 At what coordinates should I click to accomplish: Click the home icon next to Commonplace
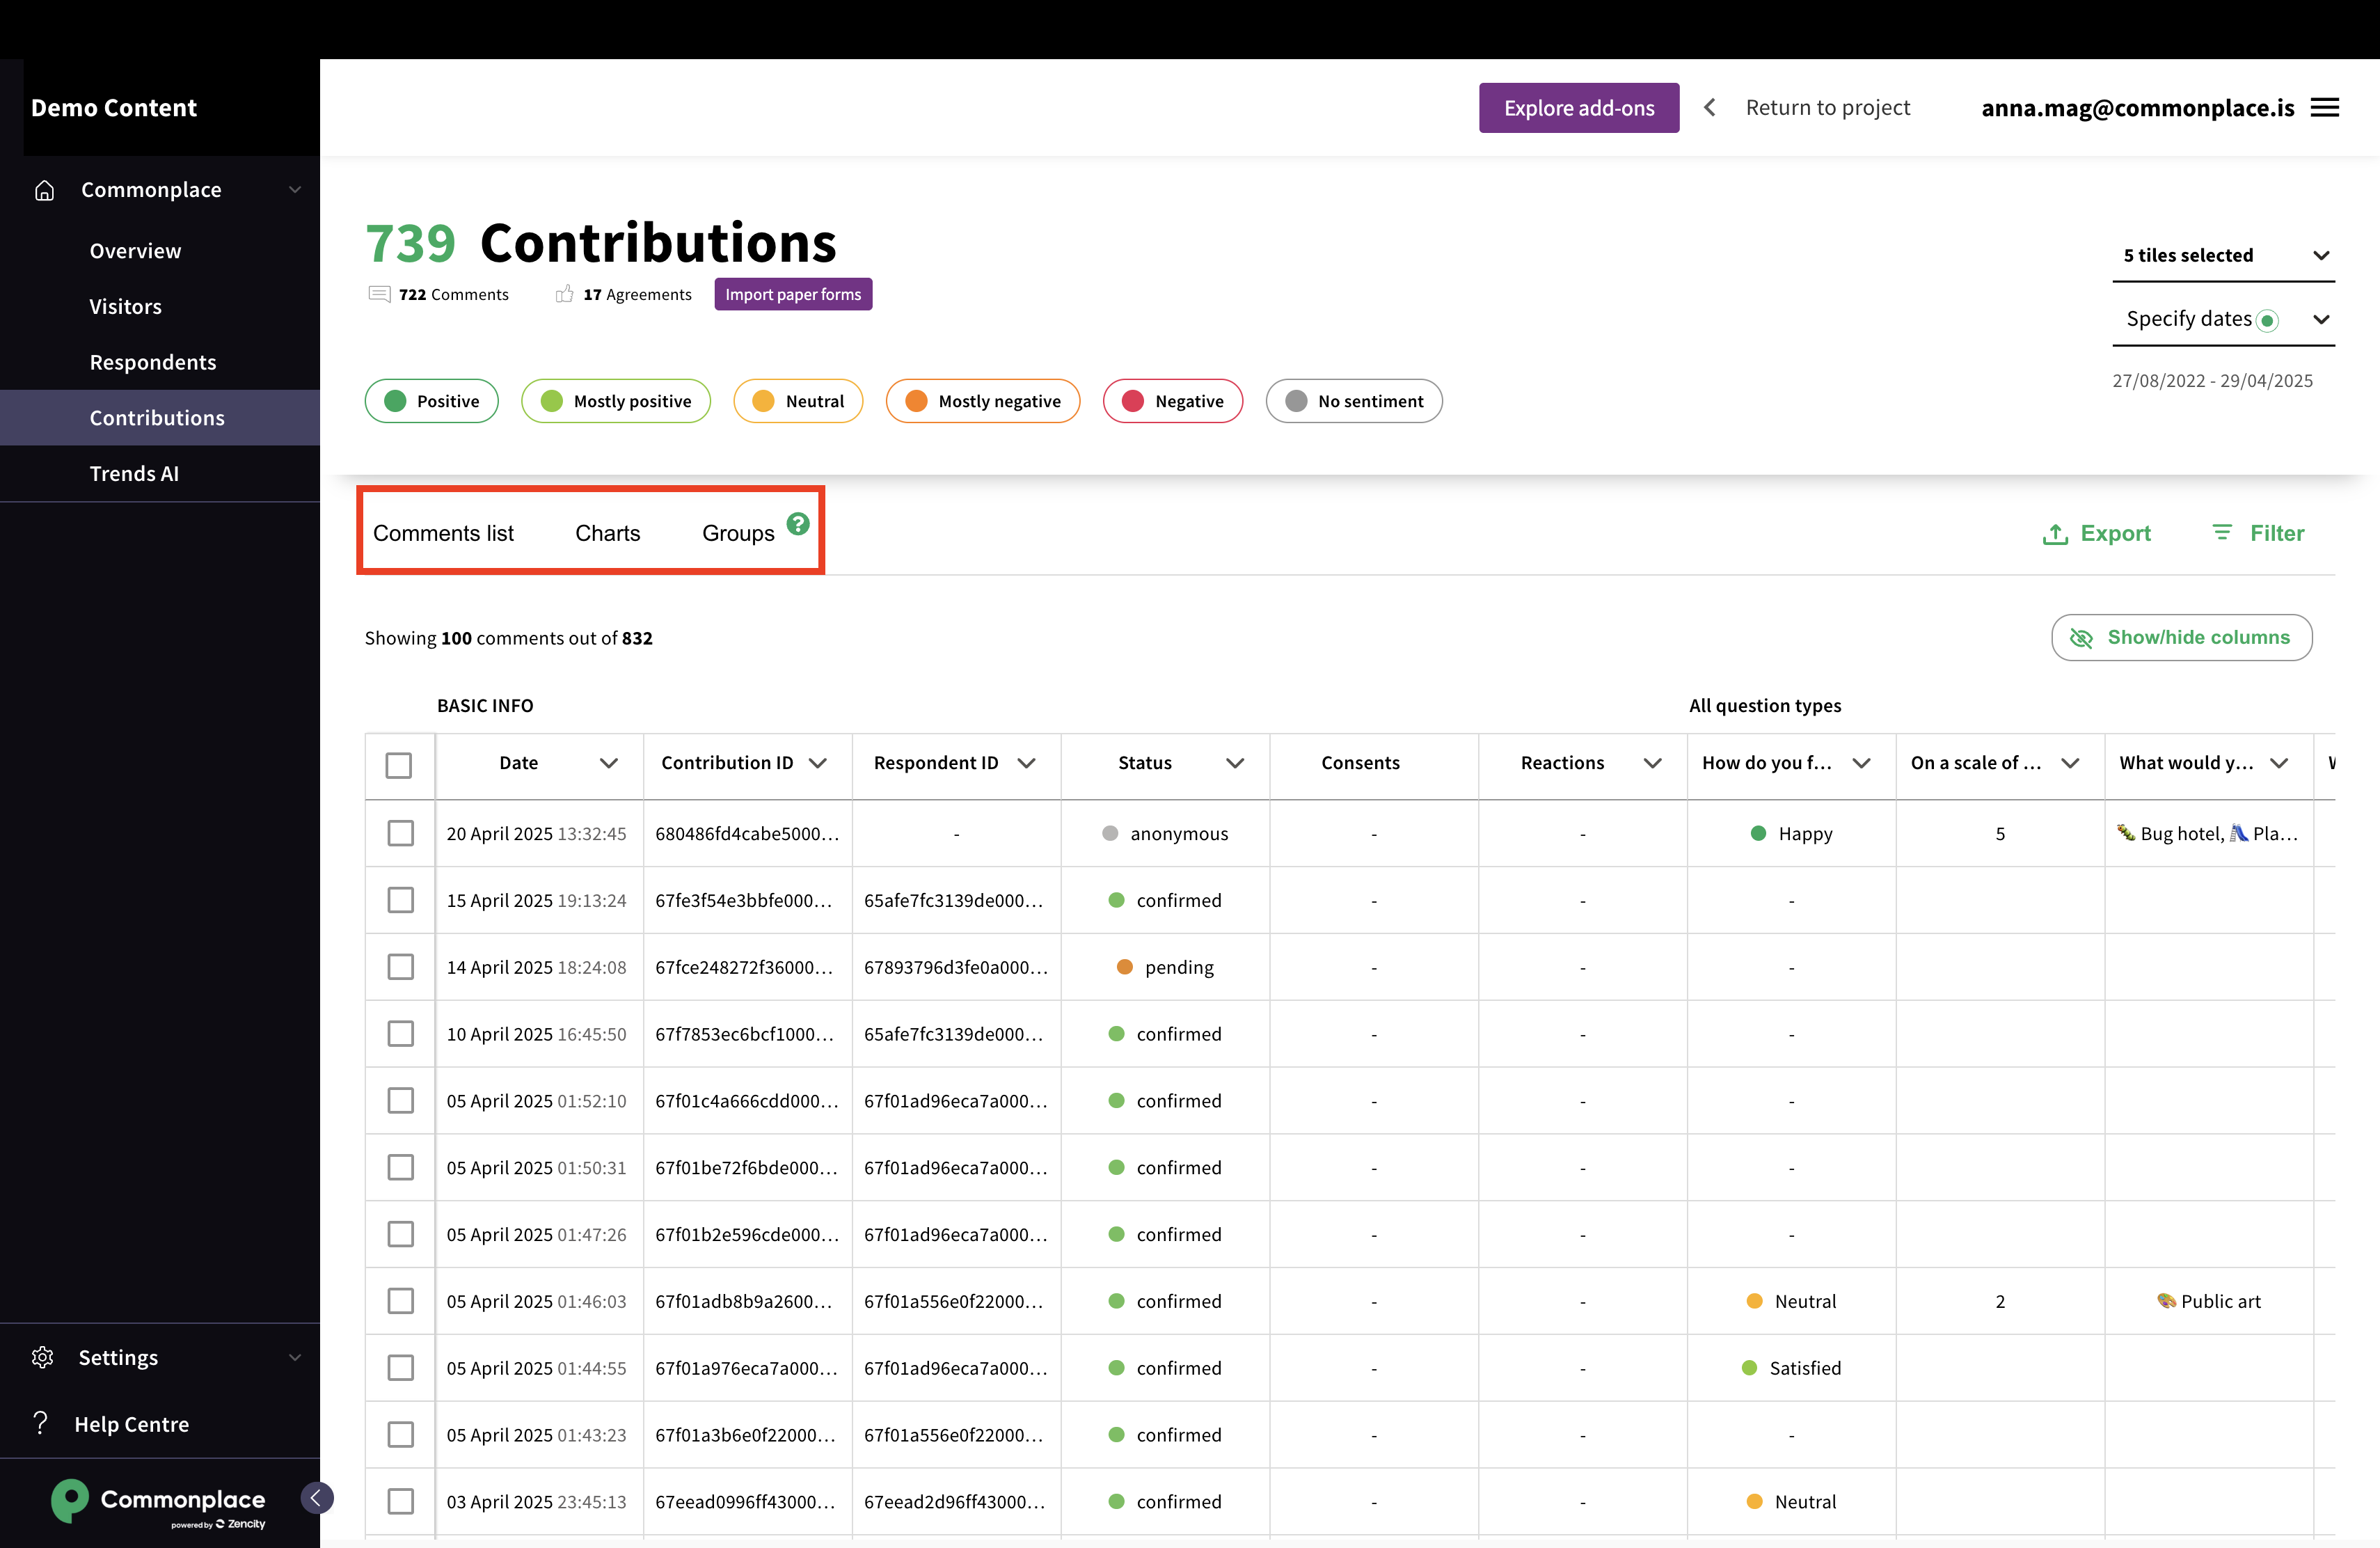pyautogui.click(x=44, y=190)
